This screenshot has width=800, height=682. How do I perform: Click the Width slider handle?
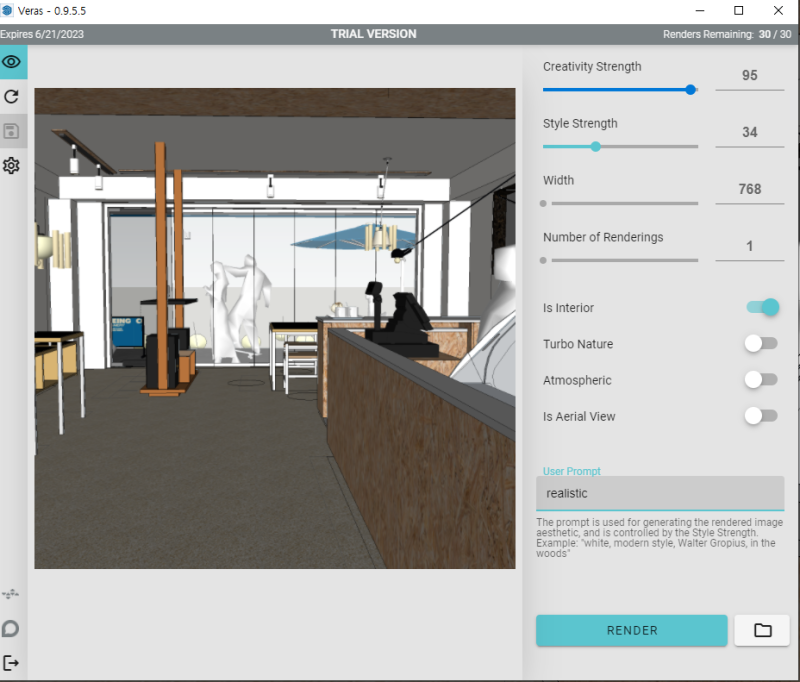tap(543, 204)
